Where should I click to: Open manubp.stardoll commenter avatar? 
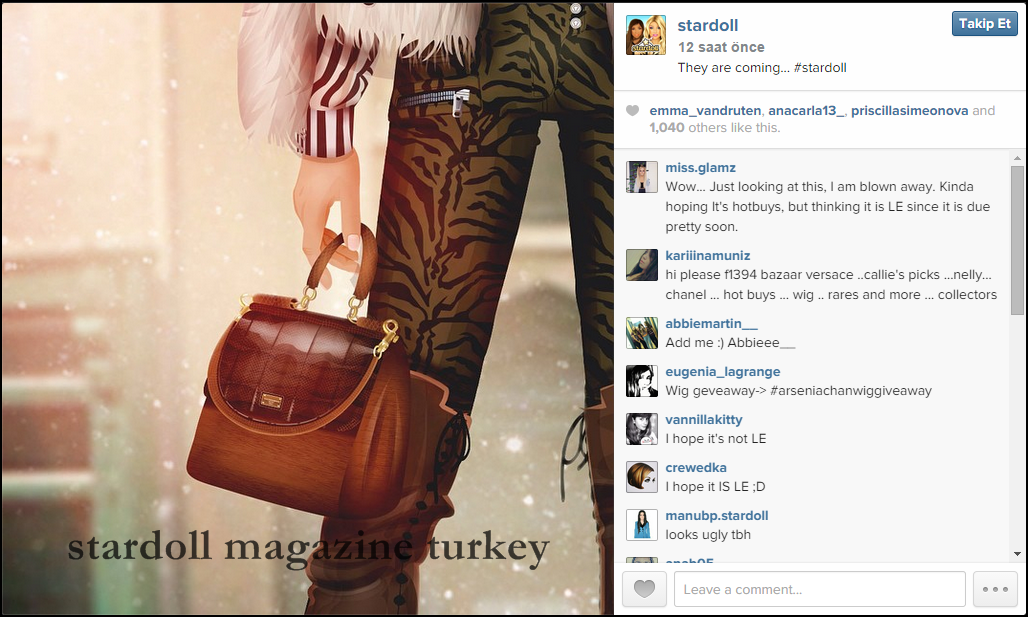click(642, 525)
